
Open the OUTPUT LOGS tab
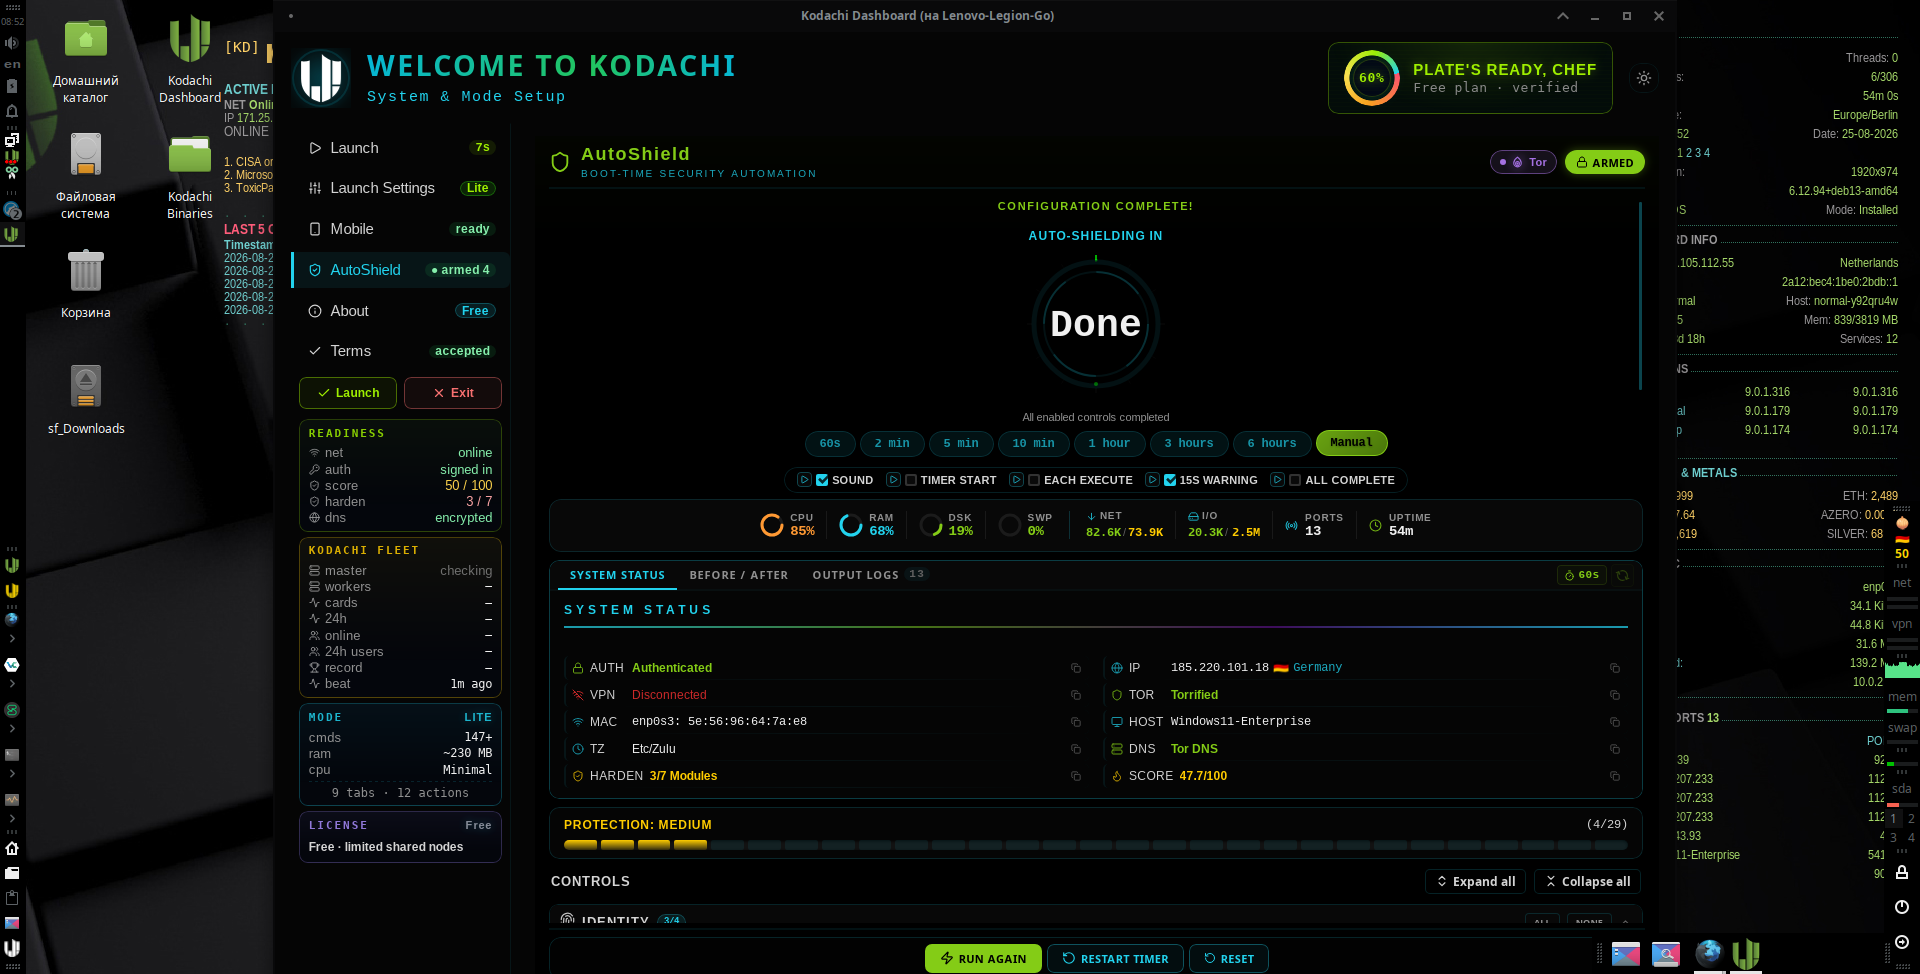[868, 575]
